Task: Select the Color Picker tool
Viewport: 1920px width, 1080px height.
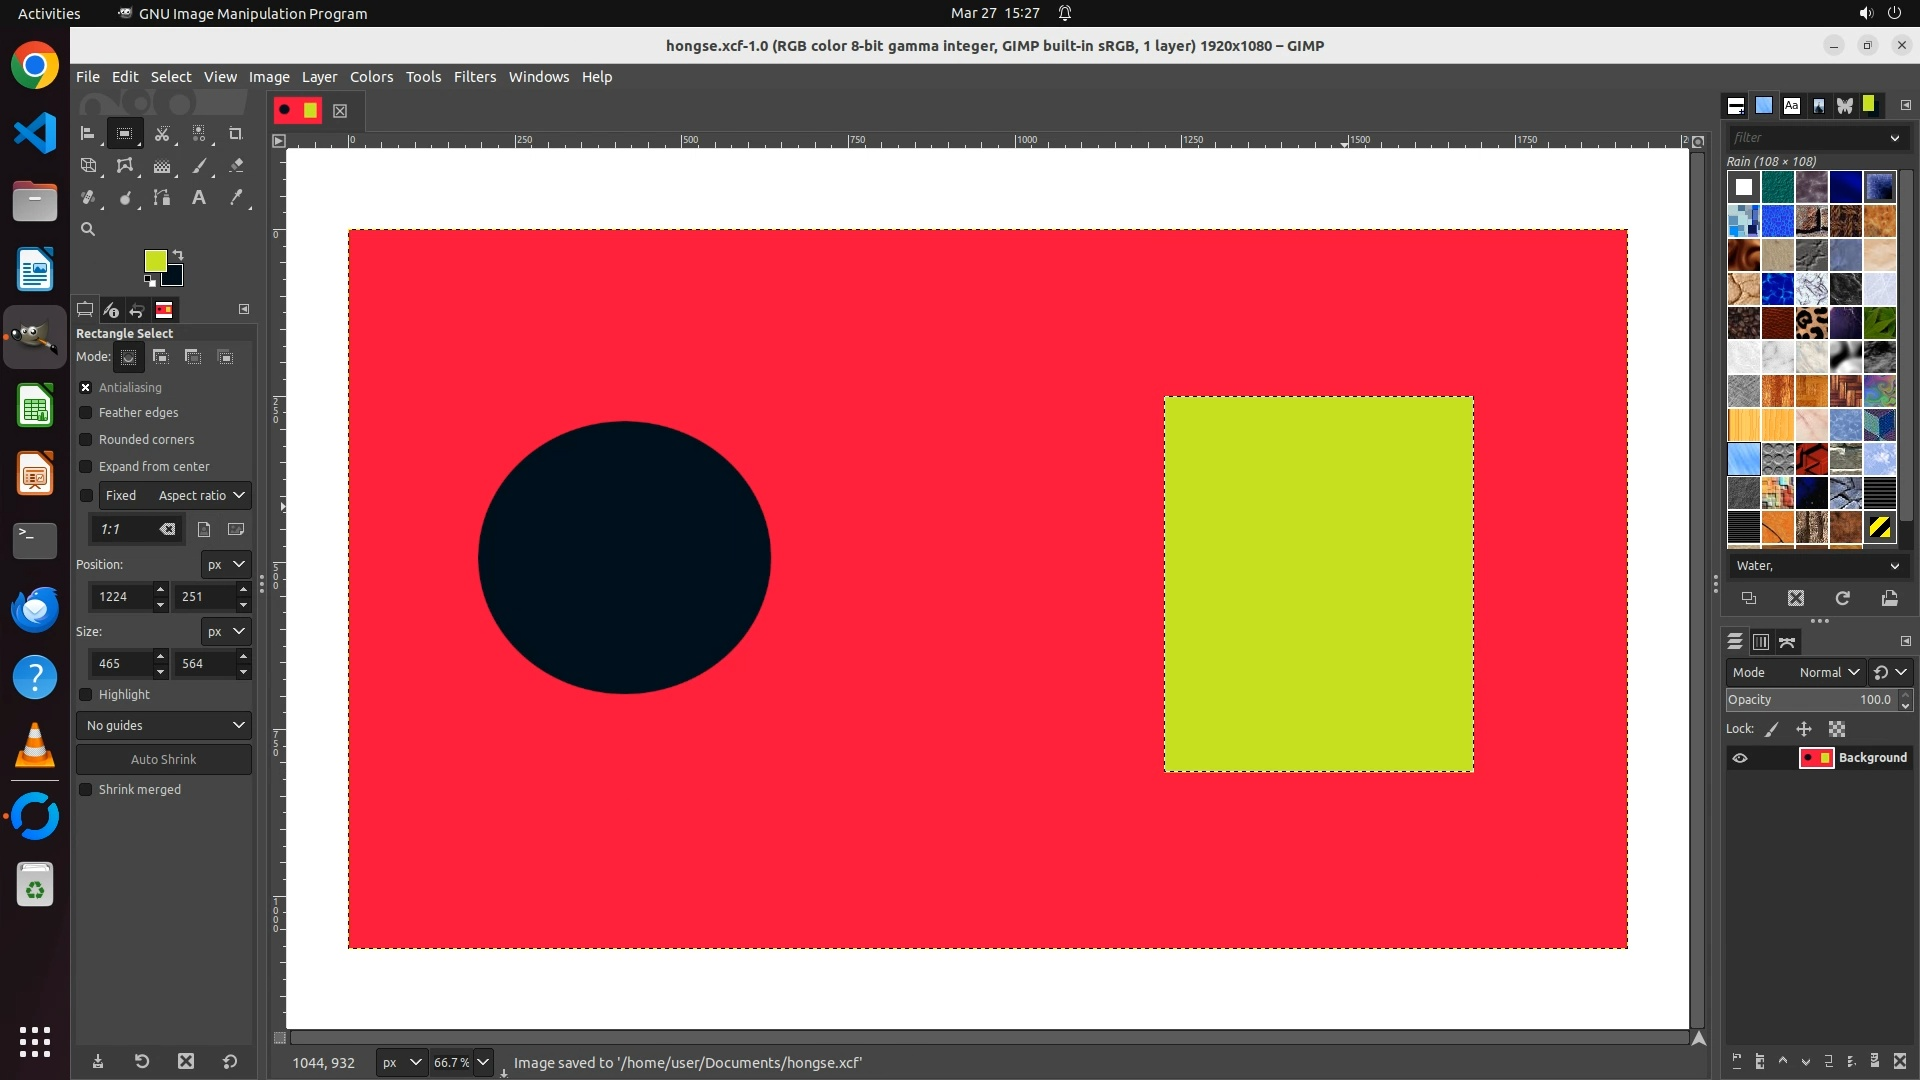Action: 236,198
